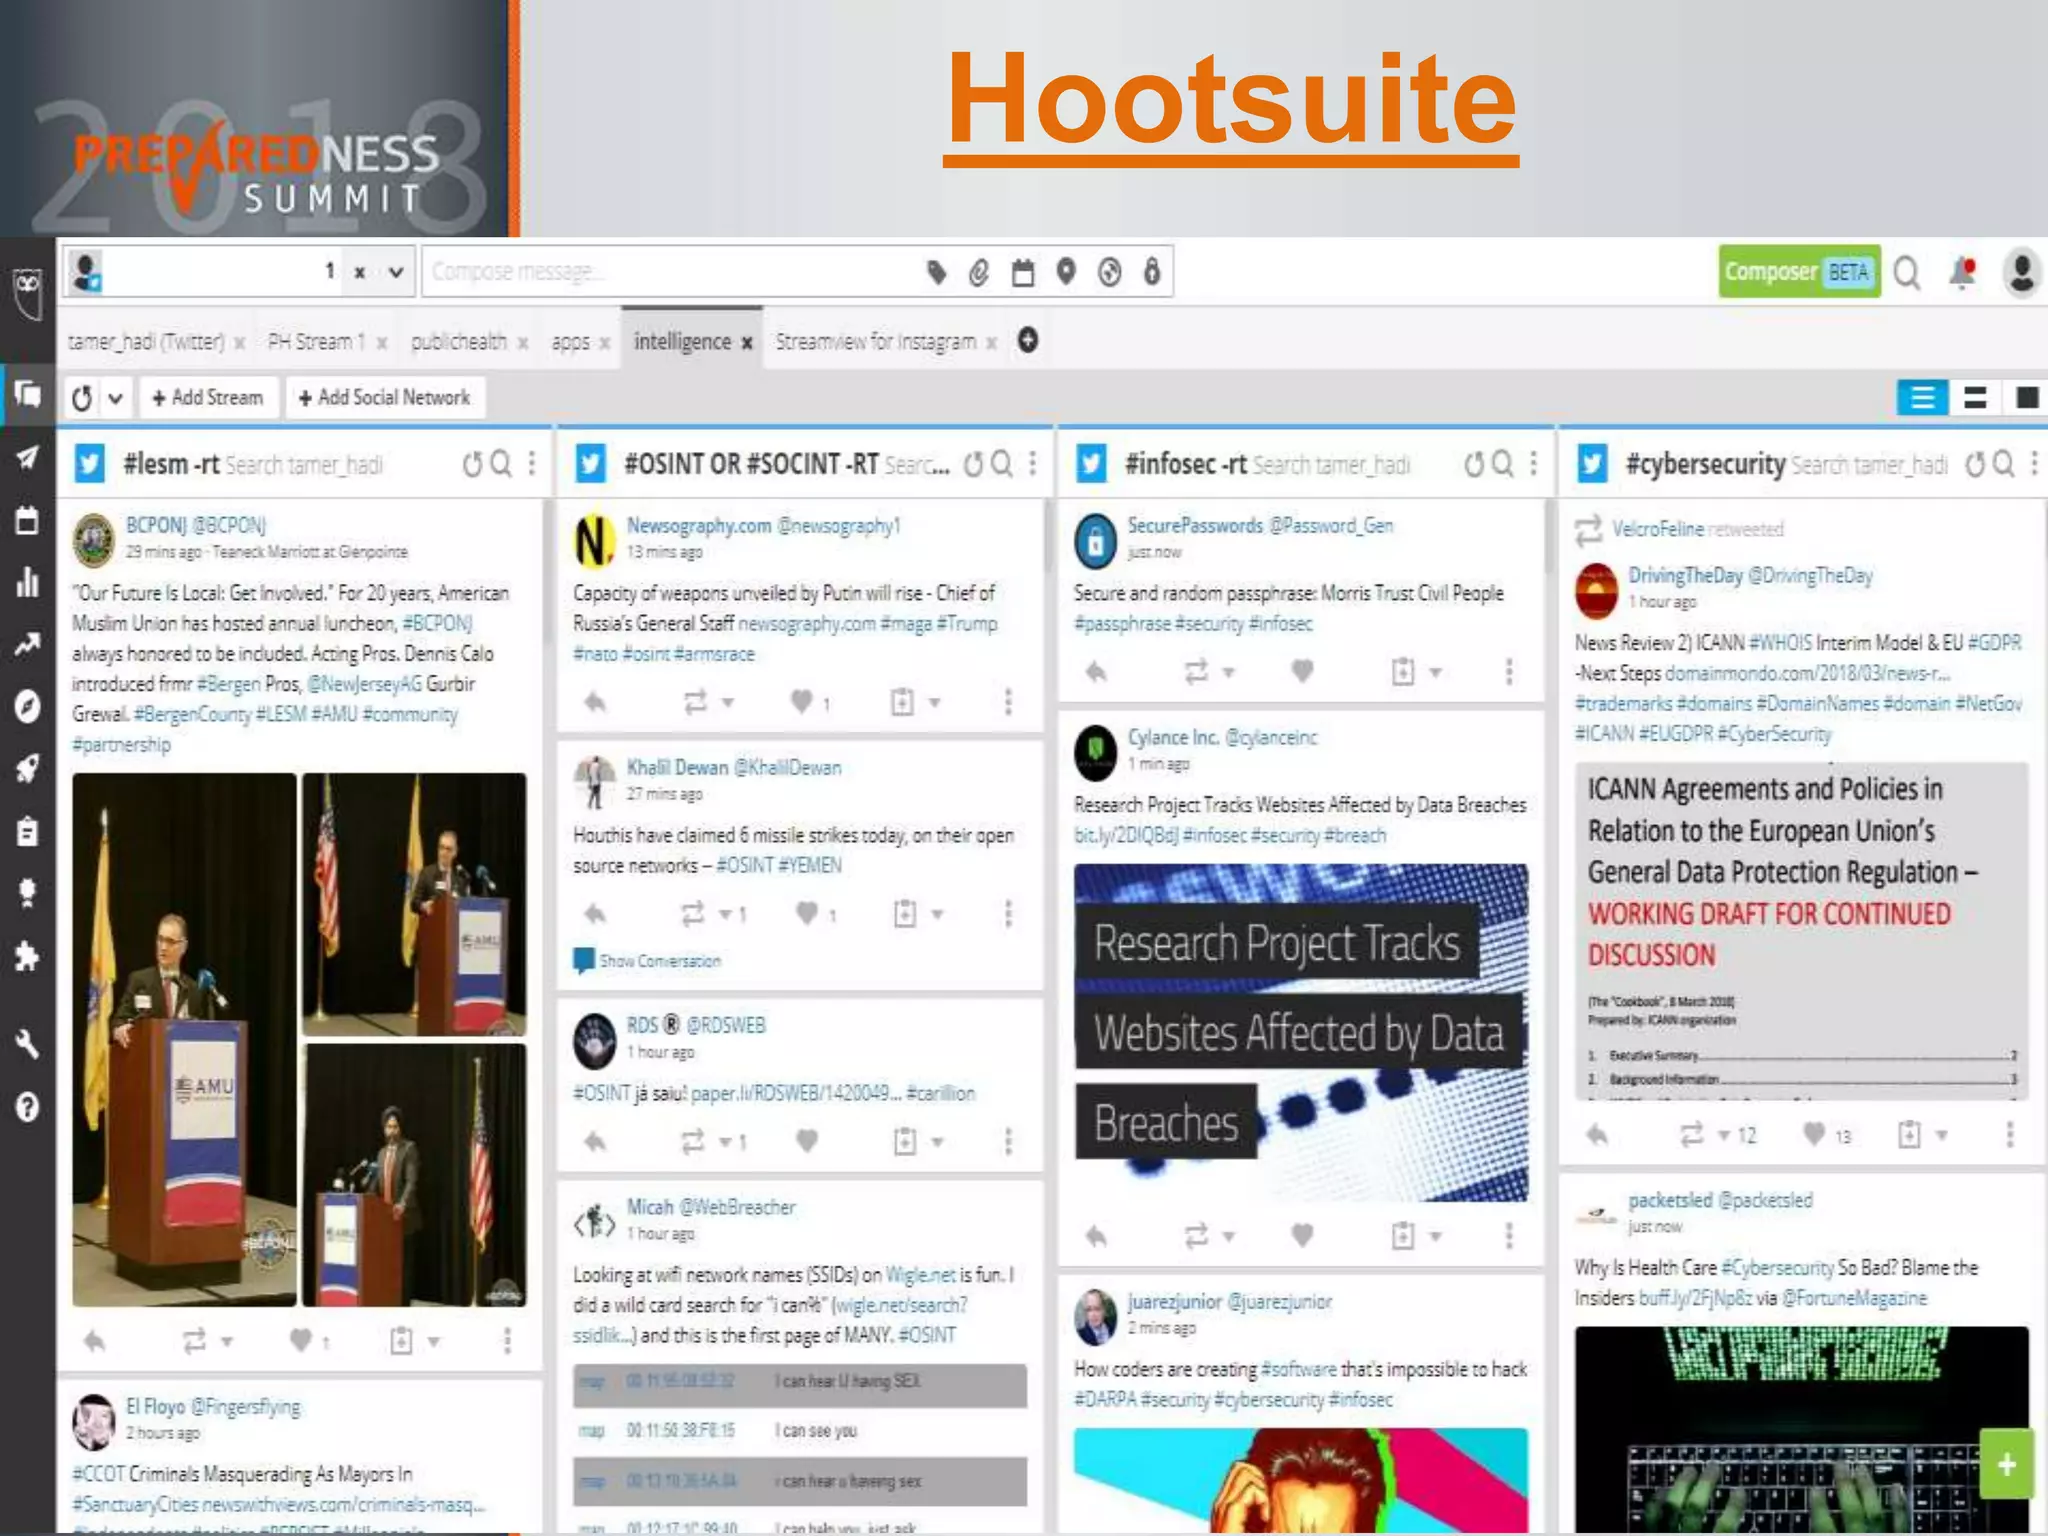
Task: Expand send-to options on SecurePasswords tweet
Action: 1435,672
